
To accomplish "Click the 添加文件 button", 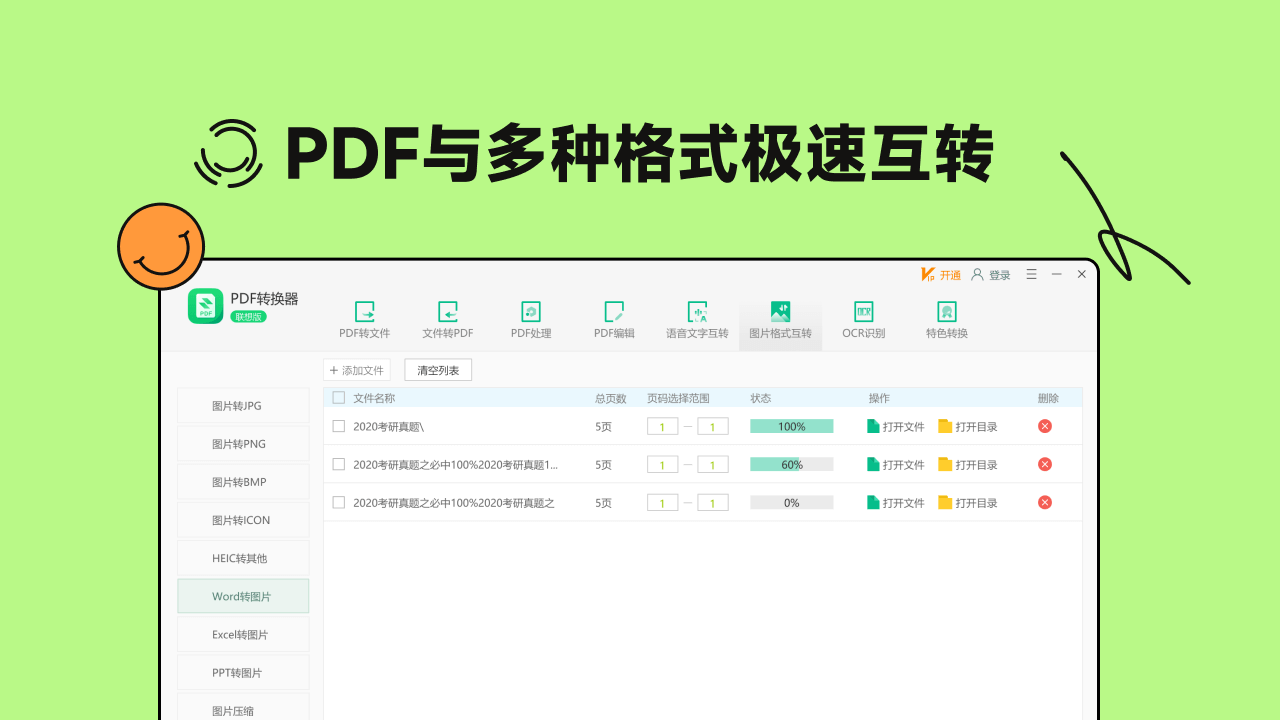I will tap(357, 369).
